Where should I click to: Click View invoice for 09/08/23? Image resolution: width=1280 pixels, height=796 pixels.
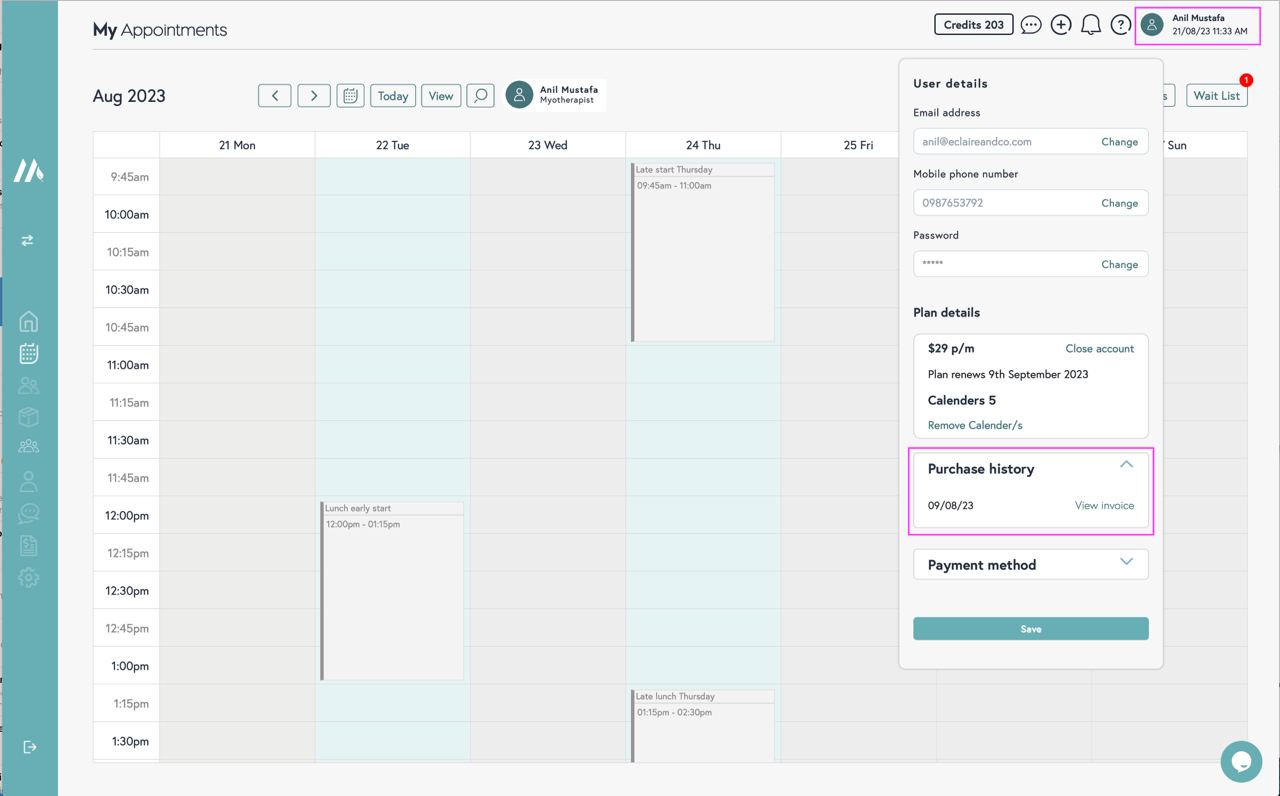(1104, 506)
